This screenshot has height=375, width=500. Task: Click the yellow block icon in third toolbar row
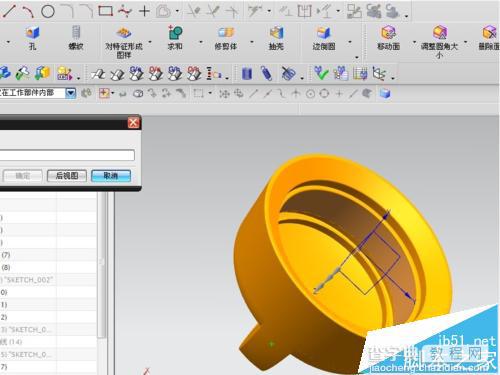[x=43, y=73]
